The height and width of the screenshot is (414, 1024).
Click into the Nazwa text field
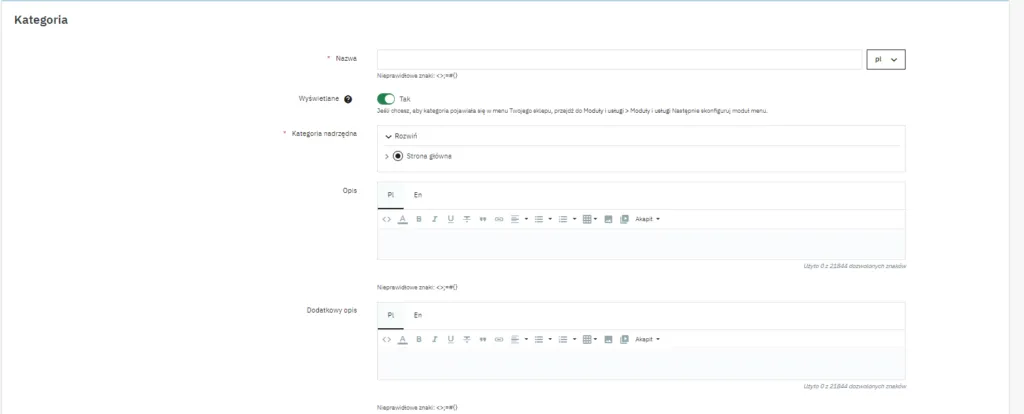tap(619, 60)
